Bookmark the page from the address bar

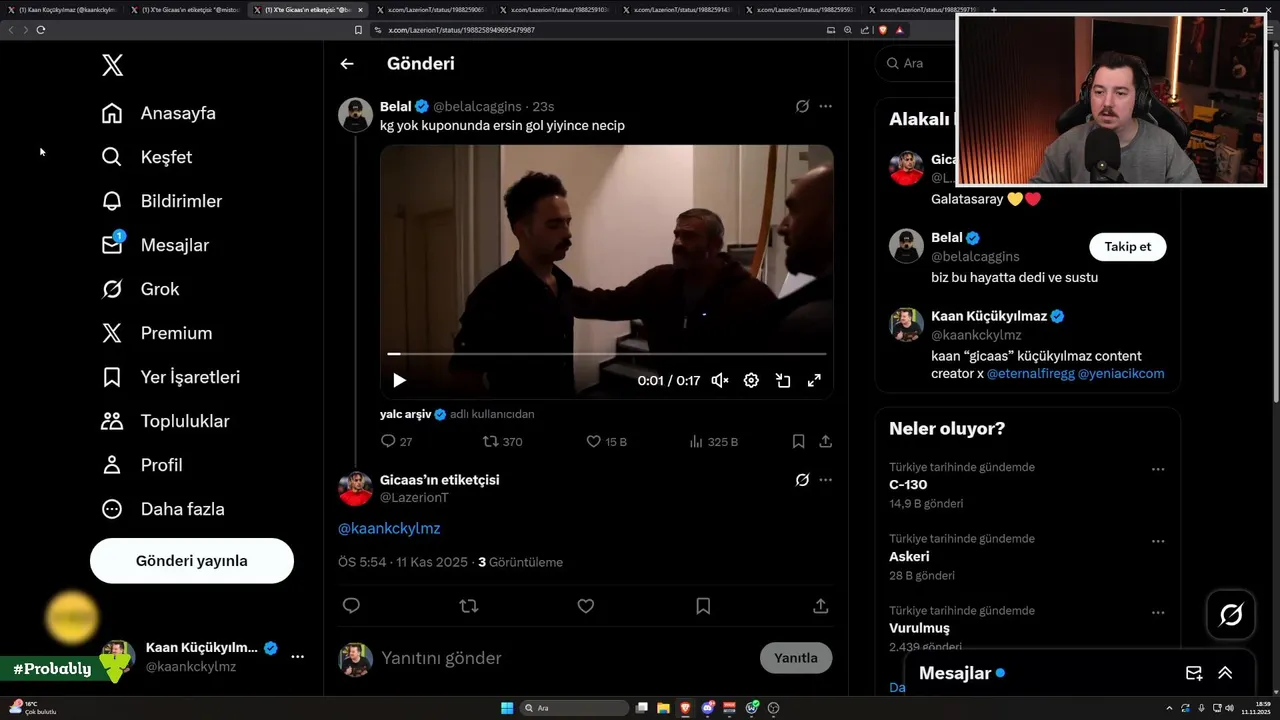coord(359,30)
